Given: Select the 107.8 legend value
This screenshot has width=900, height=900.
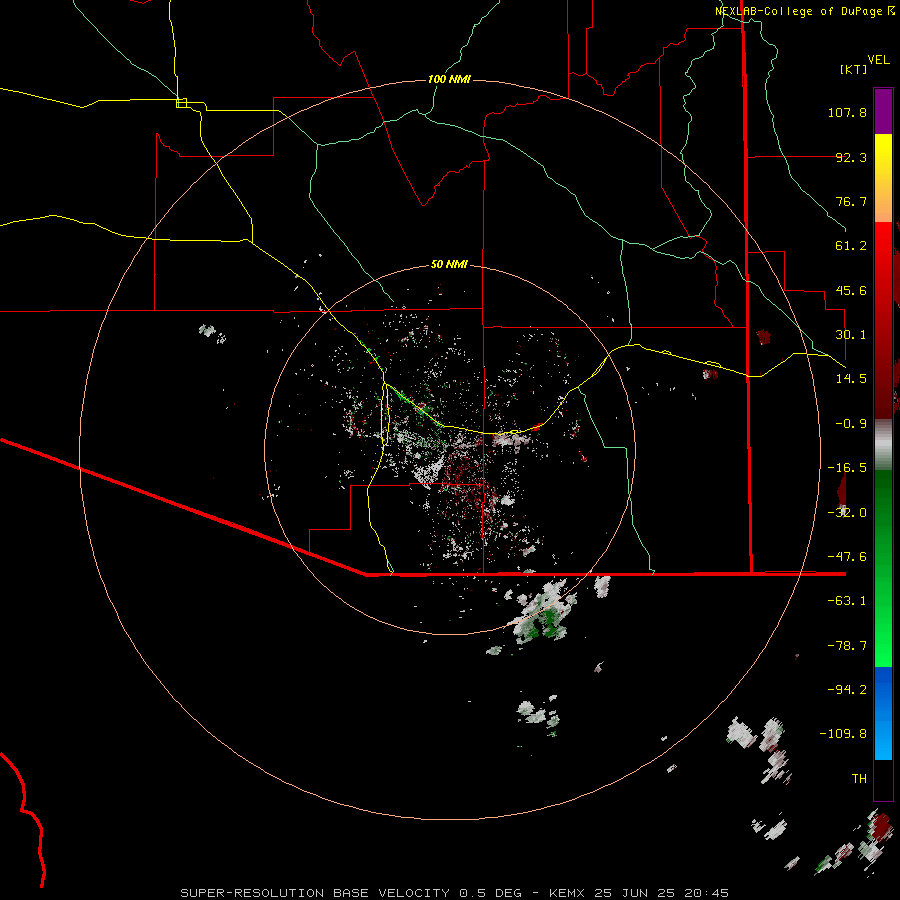Looking at the screenshot, I should click(x=847, y=112).
